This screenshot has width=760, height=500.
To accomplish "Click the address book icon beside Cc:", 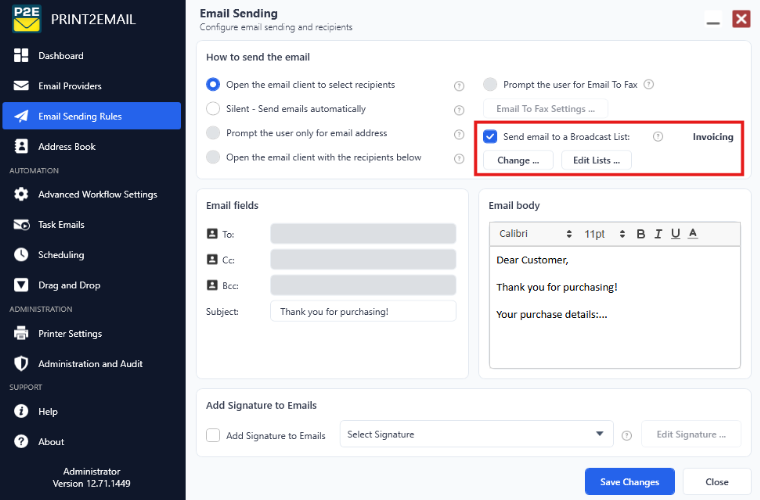I will (x=212, y=260).
